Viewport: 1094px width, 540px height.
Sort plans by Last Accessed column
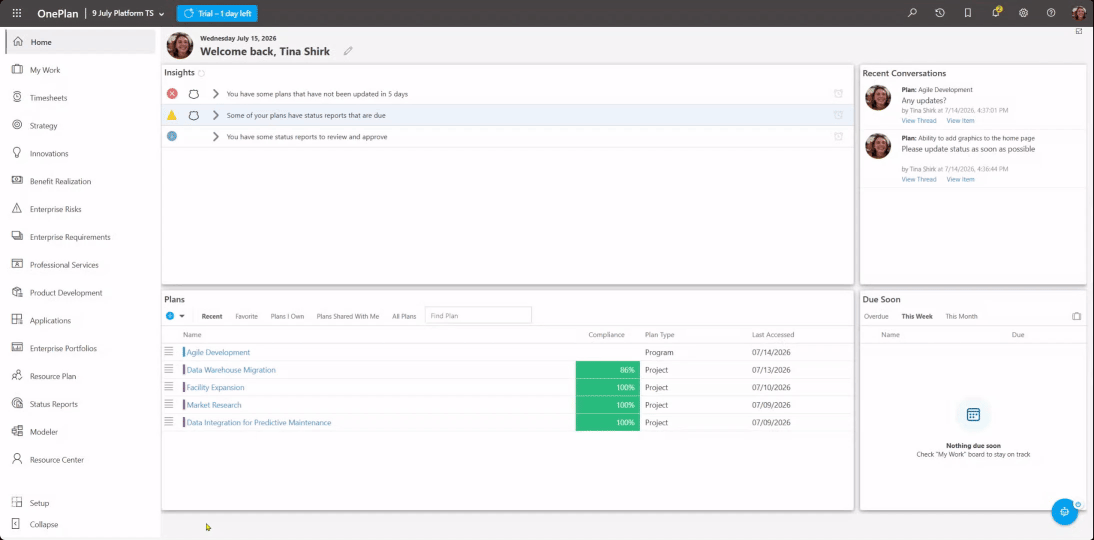772,335
